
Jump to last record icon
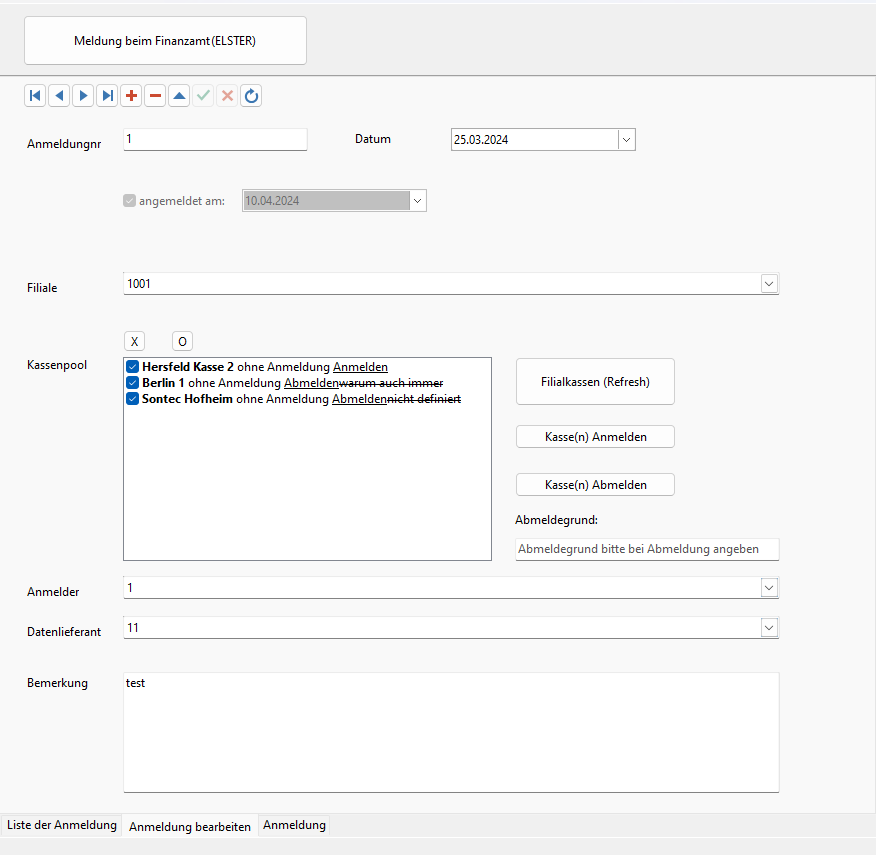click(107, 96)
